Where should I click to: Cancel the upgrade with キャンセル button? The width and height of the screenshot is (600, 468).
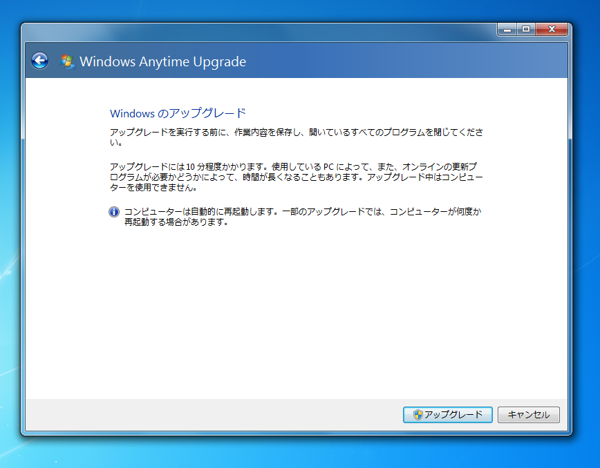528,414
